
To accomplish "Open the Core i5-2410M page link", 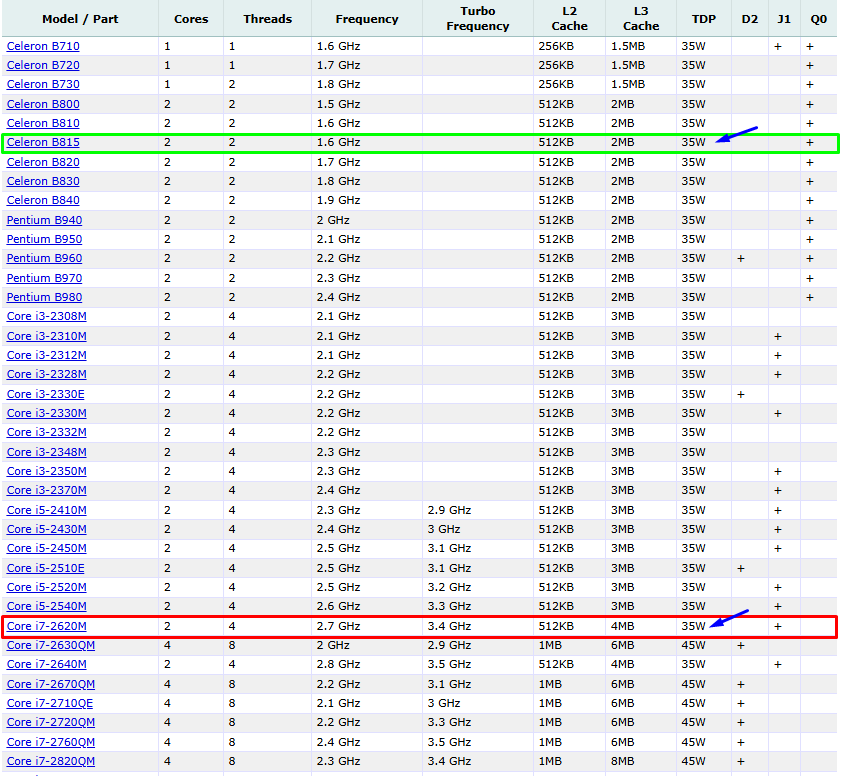I will tap(46, 510).
